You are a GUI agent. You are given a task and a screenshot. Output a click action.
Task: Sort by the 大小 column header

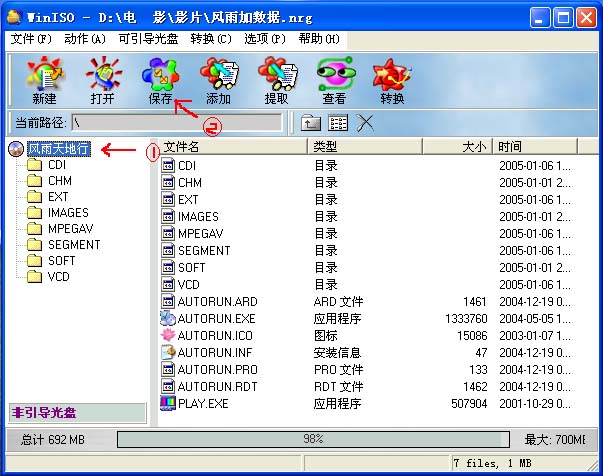pos(473,147)
